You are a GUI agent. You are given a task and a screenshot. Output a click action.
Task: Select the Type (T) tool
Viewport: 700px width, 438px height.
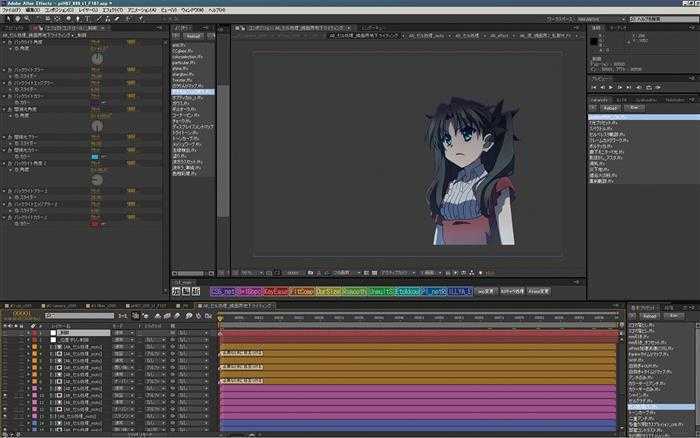(x=88, y=19)
